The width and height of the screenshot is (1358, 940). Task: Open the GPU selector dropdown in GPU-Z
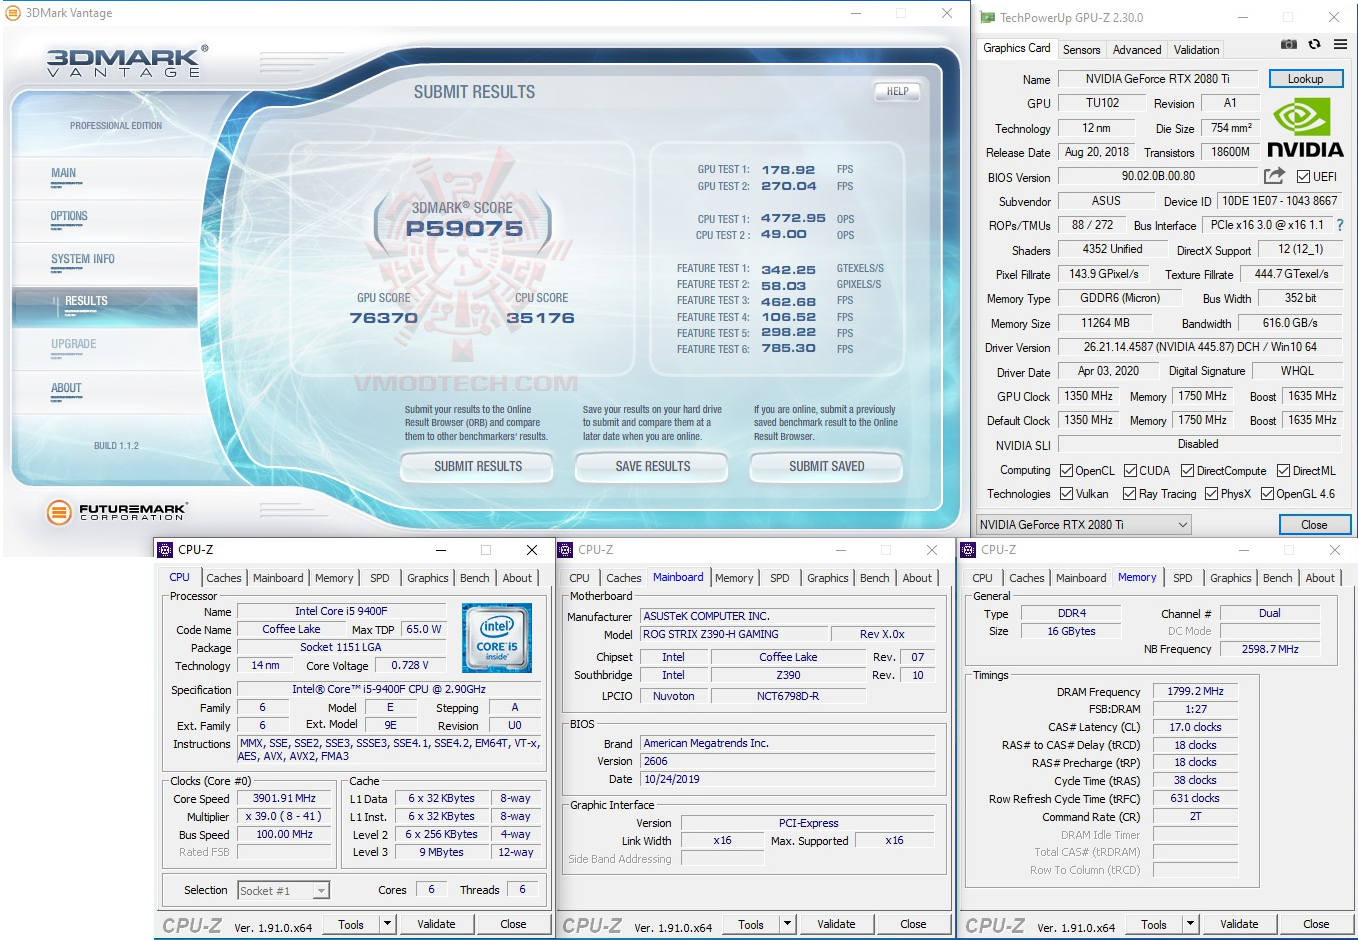click(x=1084, y=525)
